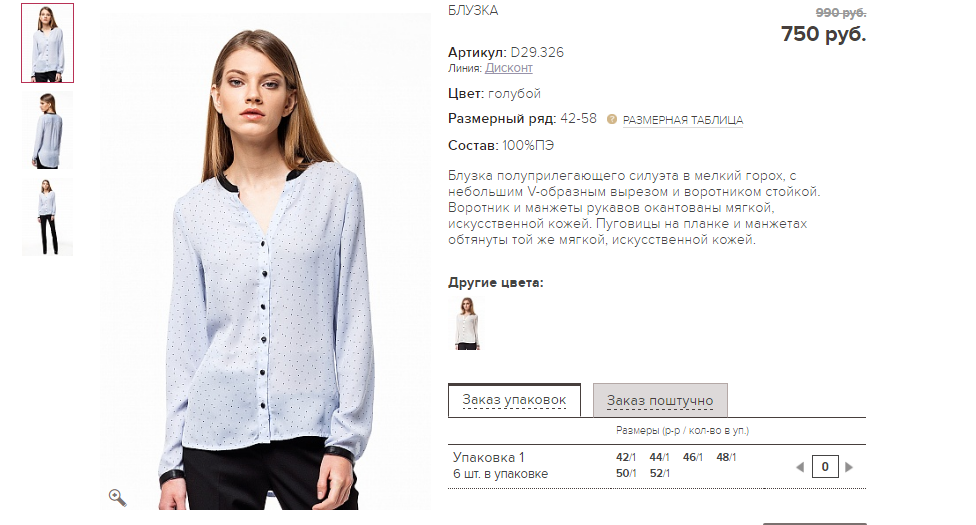Click the БЛУЗКА product heading

click(x=473, y=11)
